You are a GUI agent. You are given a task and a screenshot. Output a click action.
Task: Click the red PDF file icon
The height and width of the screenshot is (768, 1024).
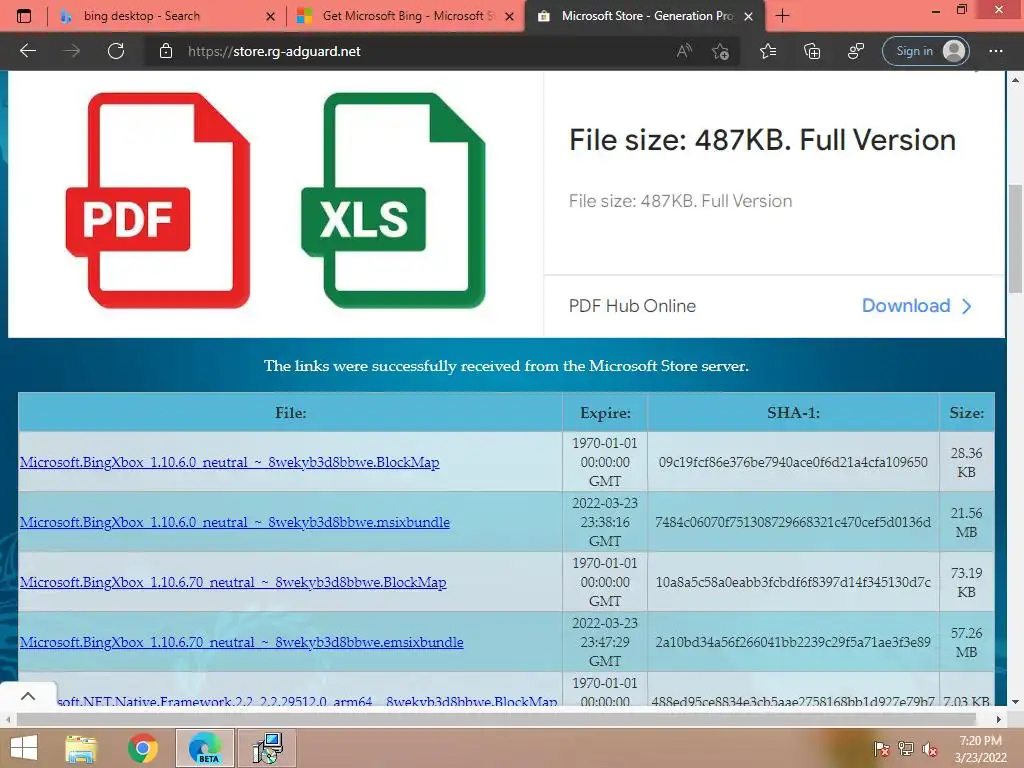tap(158, 200)
